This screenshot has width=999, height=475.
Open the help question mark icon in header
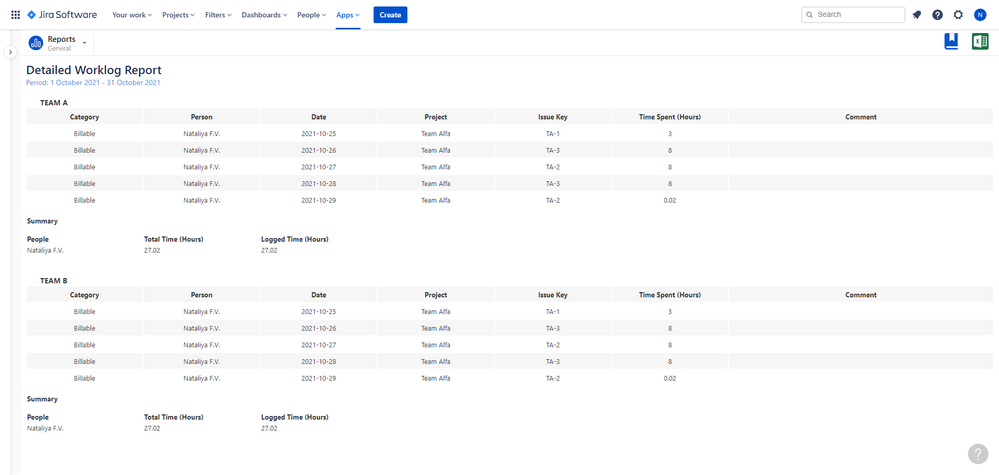937,15
